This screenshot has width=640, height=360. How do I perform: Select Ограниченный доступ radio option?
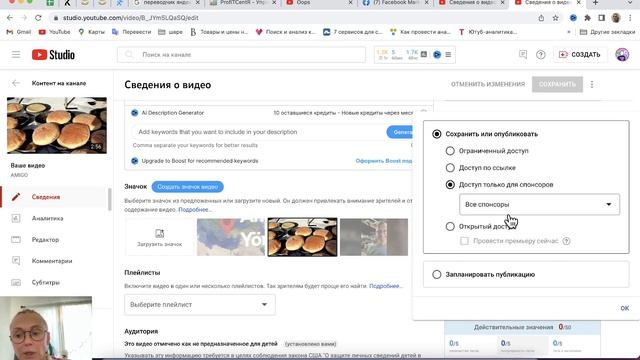click(450, 151)
